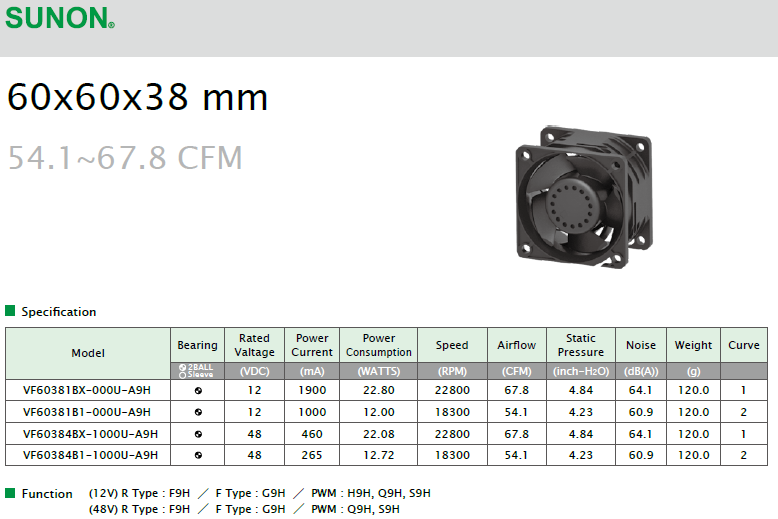Image resolution: width=778 pixels, height=519 pixels.
Task: Click the green square beside Specification
Action: click(10, 311)
